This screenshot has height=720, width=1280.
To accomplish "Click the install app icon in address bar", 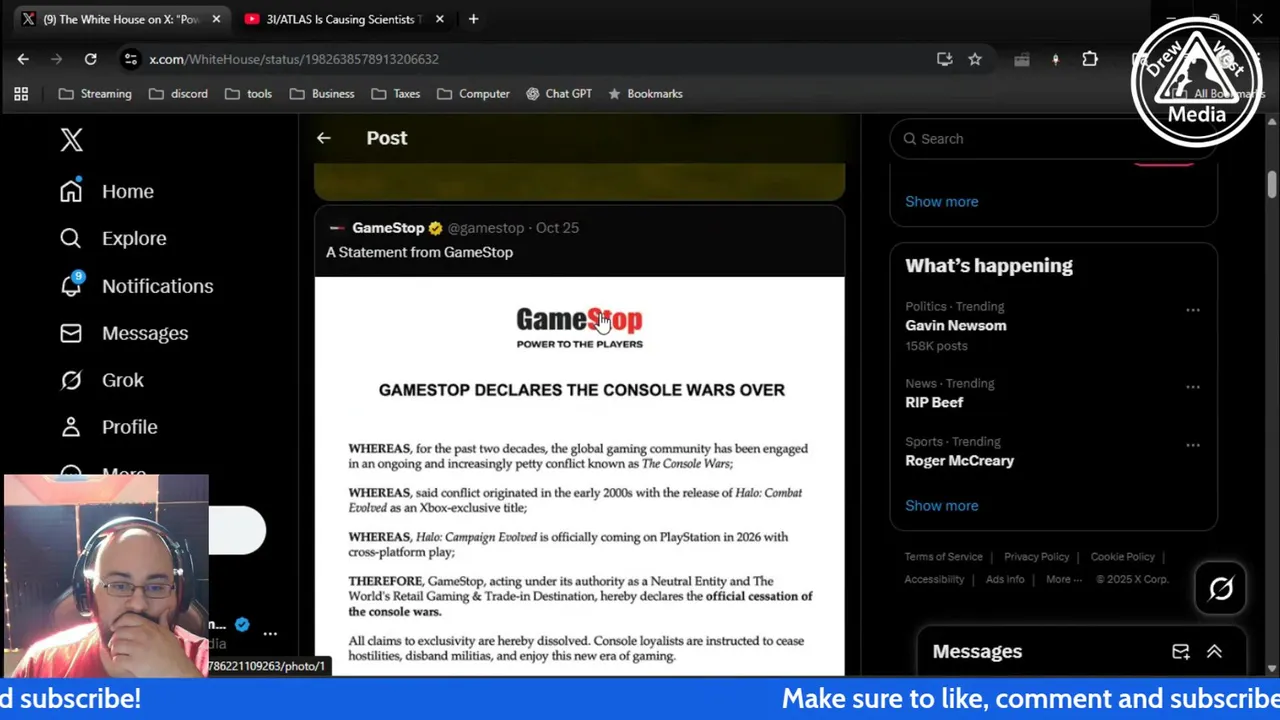I will coord(944,59).
